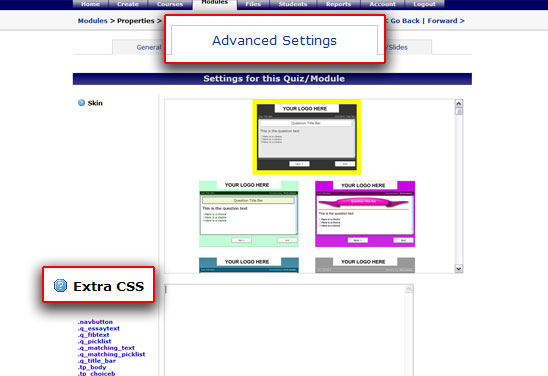
Task: Click skin list scroll up arrow
Action: (459, 103)
